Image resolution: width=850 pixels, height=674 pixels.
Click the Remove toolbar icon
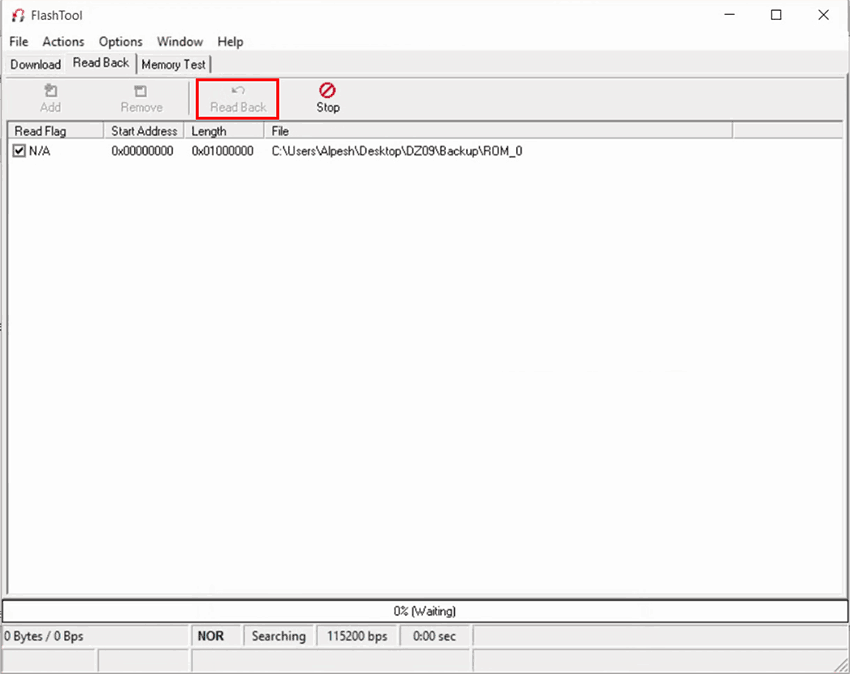pos(140,91)
